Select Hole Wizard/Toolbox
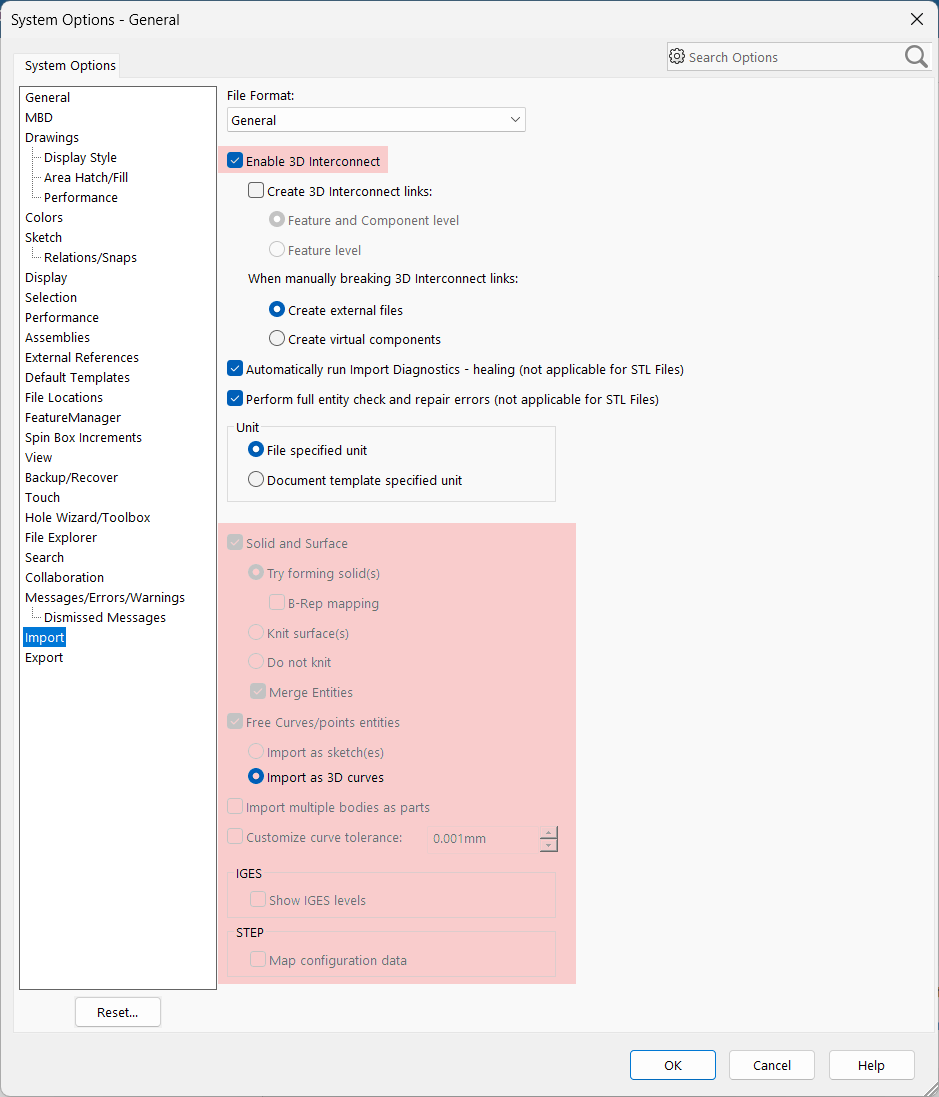Image resolution: width=939 pixels, height=1097 pixels. click(x=87, y=518)
